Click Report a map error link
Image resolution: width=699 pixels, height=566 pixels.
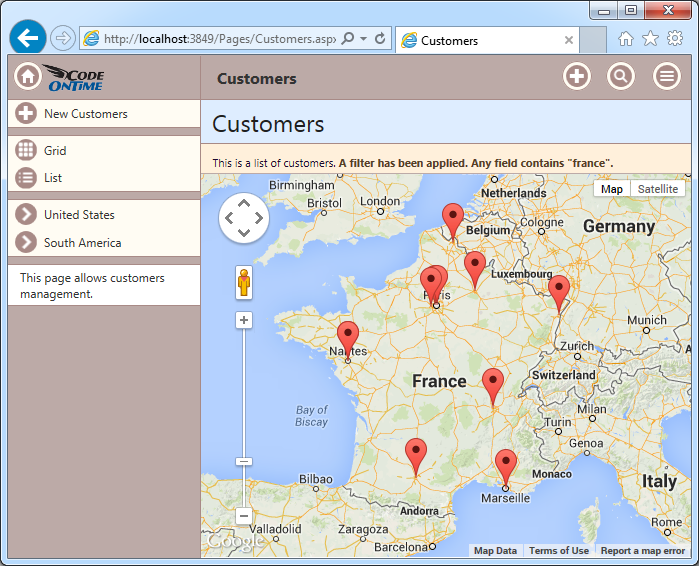pos(642,551)
